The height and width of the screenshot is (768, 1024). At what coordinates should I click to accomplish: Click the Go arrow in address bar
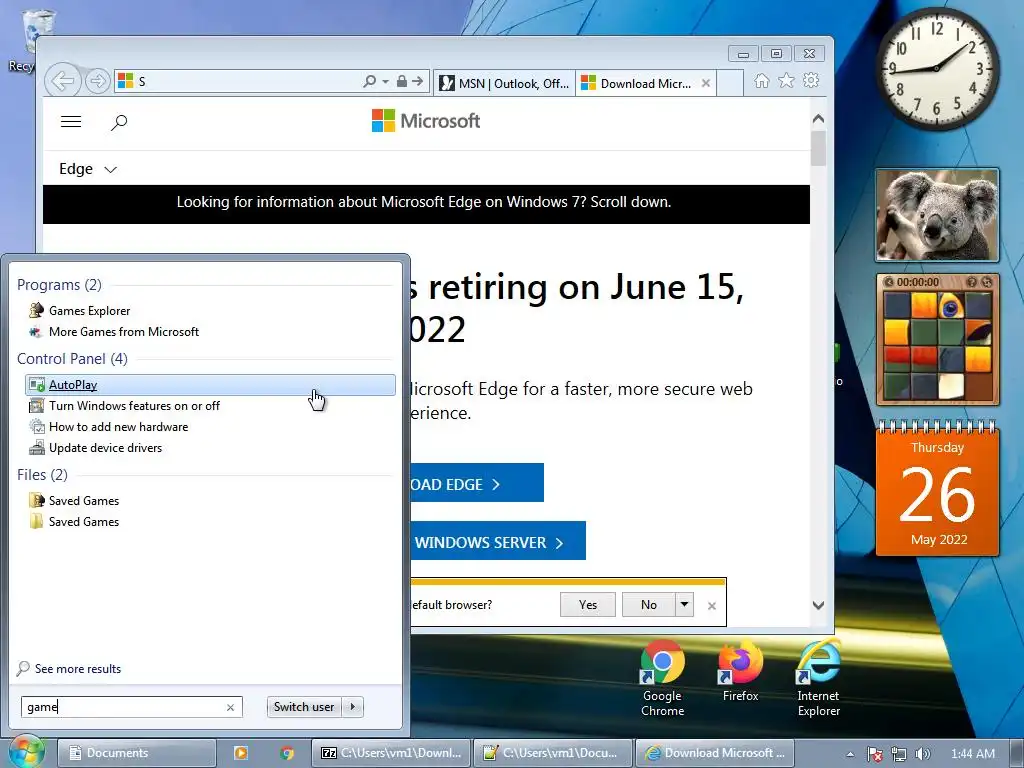(418, 81)
